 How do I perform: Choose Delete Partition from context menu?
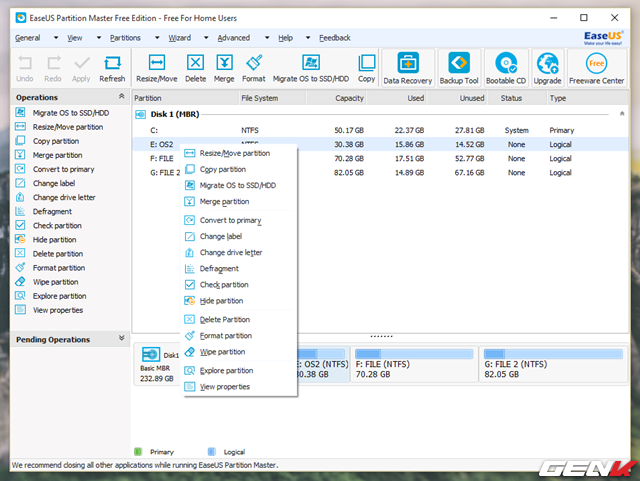click(x=239, y=320)
